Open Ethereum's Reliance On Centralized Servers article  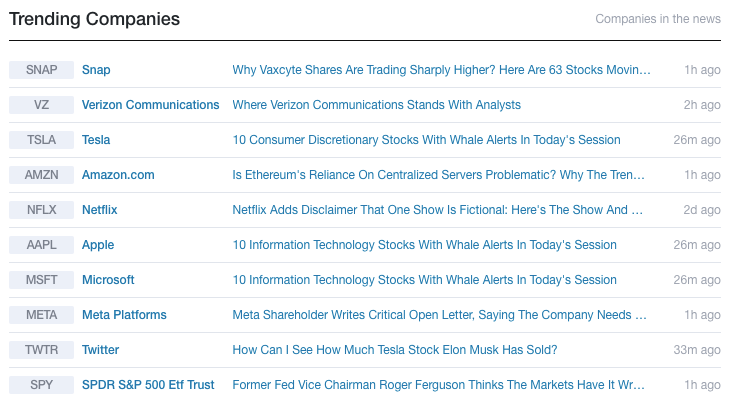tap(439, 175)
